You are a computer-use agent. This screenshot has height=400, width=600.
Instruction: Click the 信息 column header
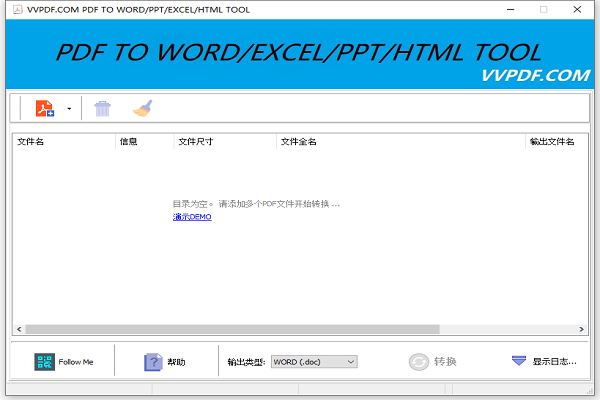pyautogui.click(x=144, y=142)
